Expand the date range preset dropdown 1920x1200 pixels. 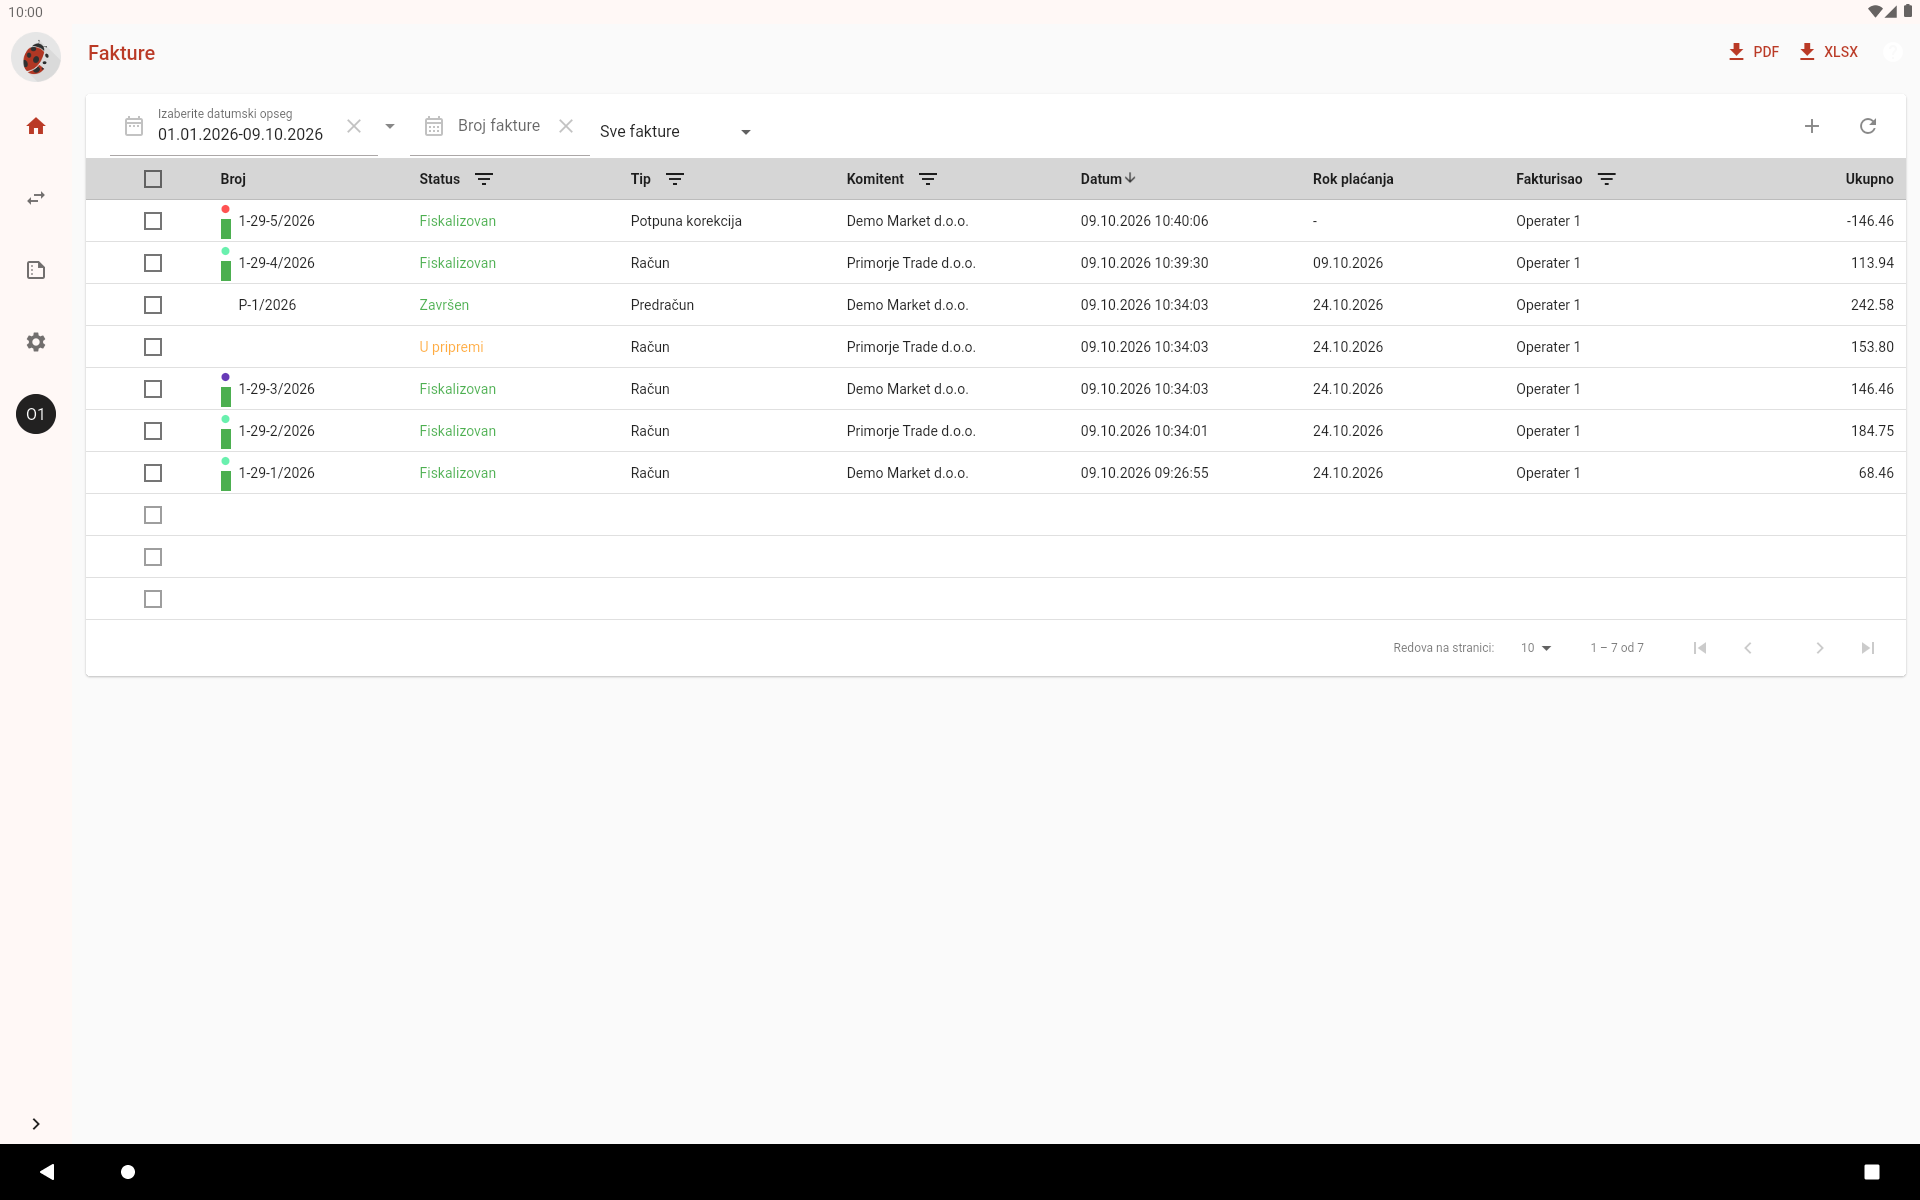390,126
